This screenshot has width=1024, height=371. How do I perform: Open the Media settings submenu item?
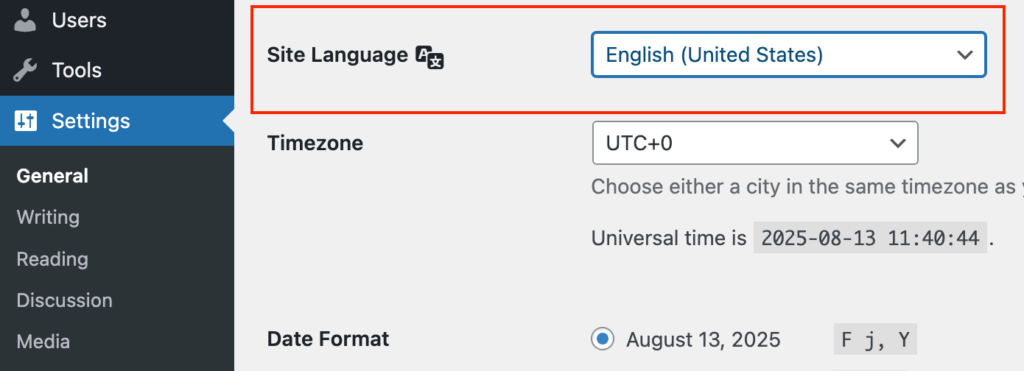(43, 342)
